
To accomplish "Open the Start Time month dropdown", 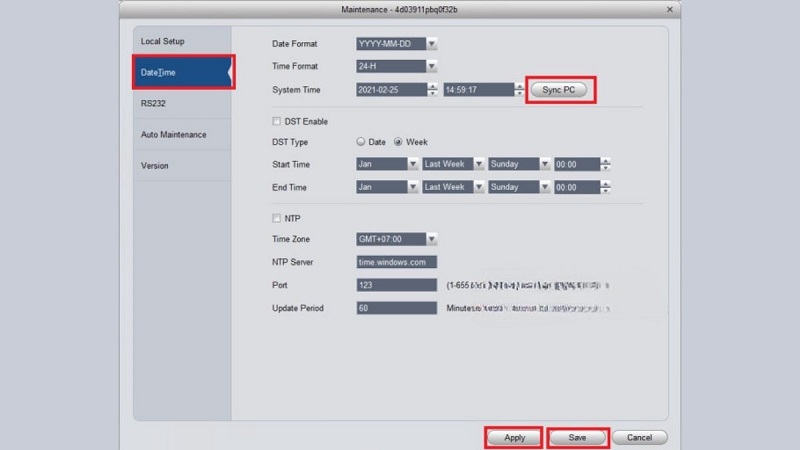I will 387,164.
